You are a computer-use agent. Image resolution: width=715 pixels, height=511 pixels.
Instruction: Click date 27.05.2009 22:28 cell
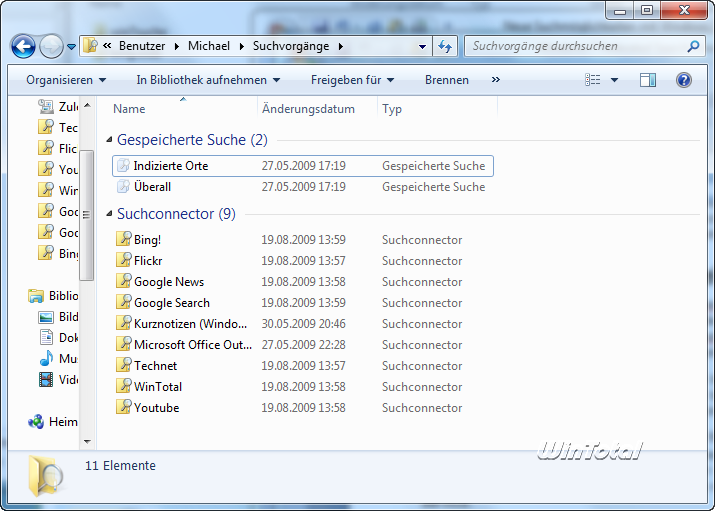click(x=303, y=345)
